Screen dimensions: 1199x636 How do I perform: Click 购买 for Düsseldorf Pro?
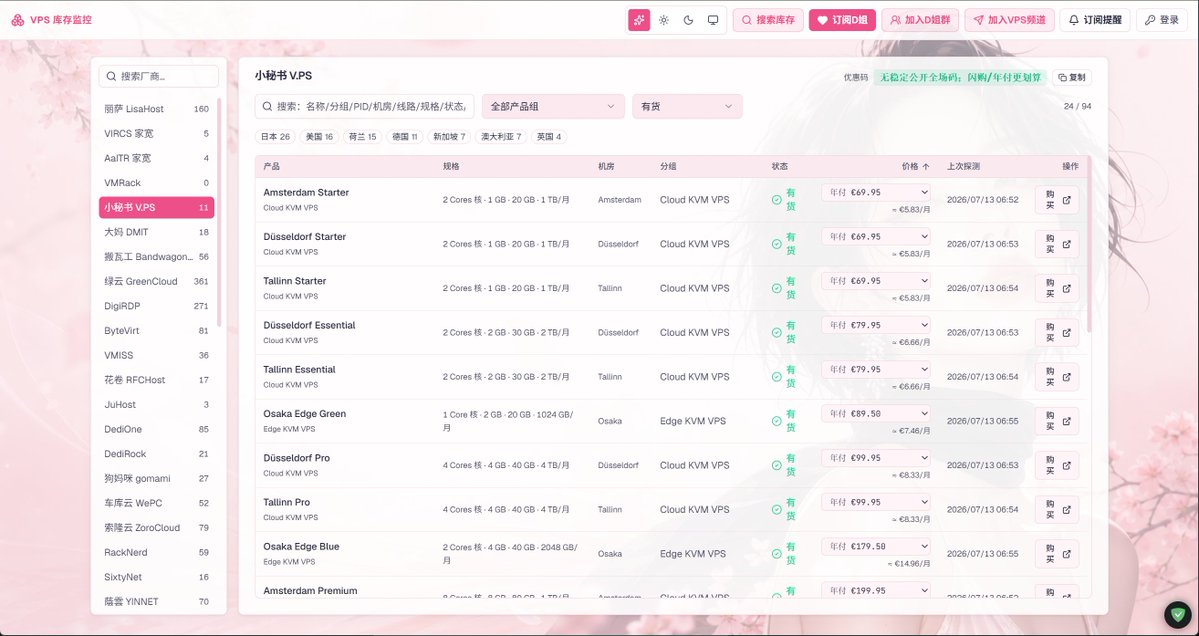[1057, 466]
